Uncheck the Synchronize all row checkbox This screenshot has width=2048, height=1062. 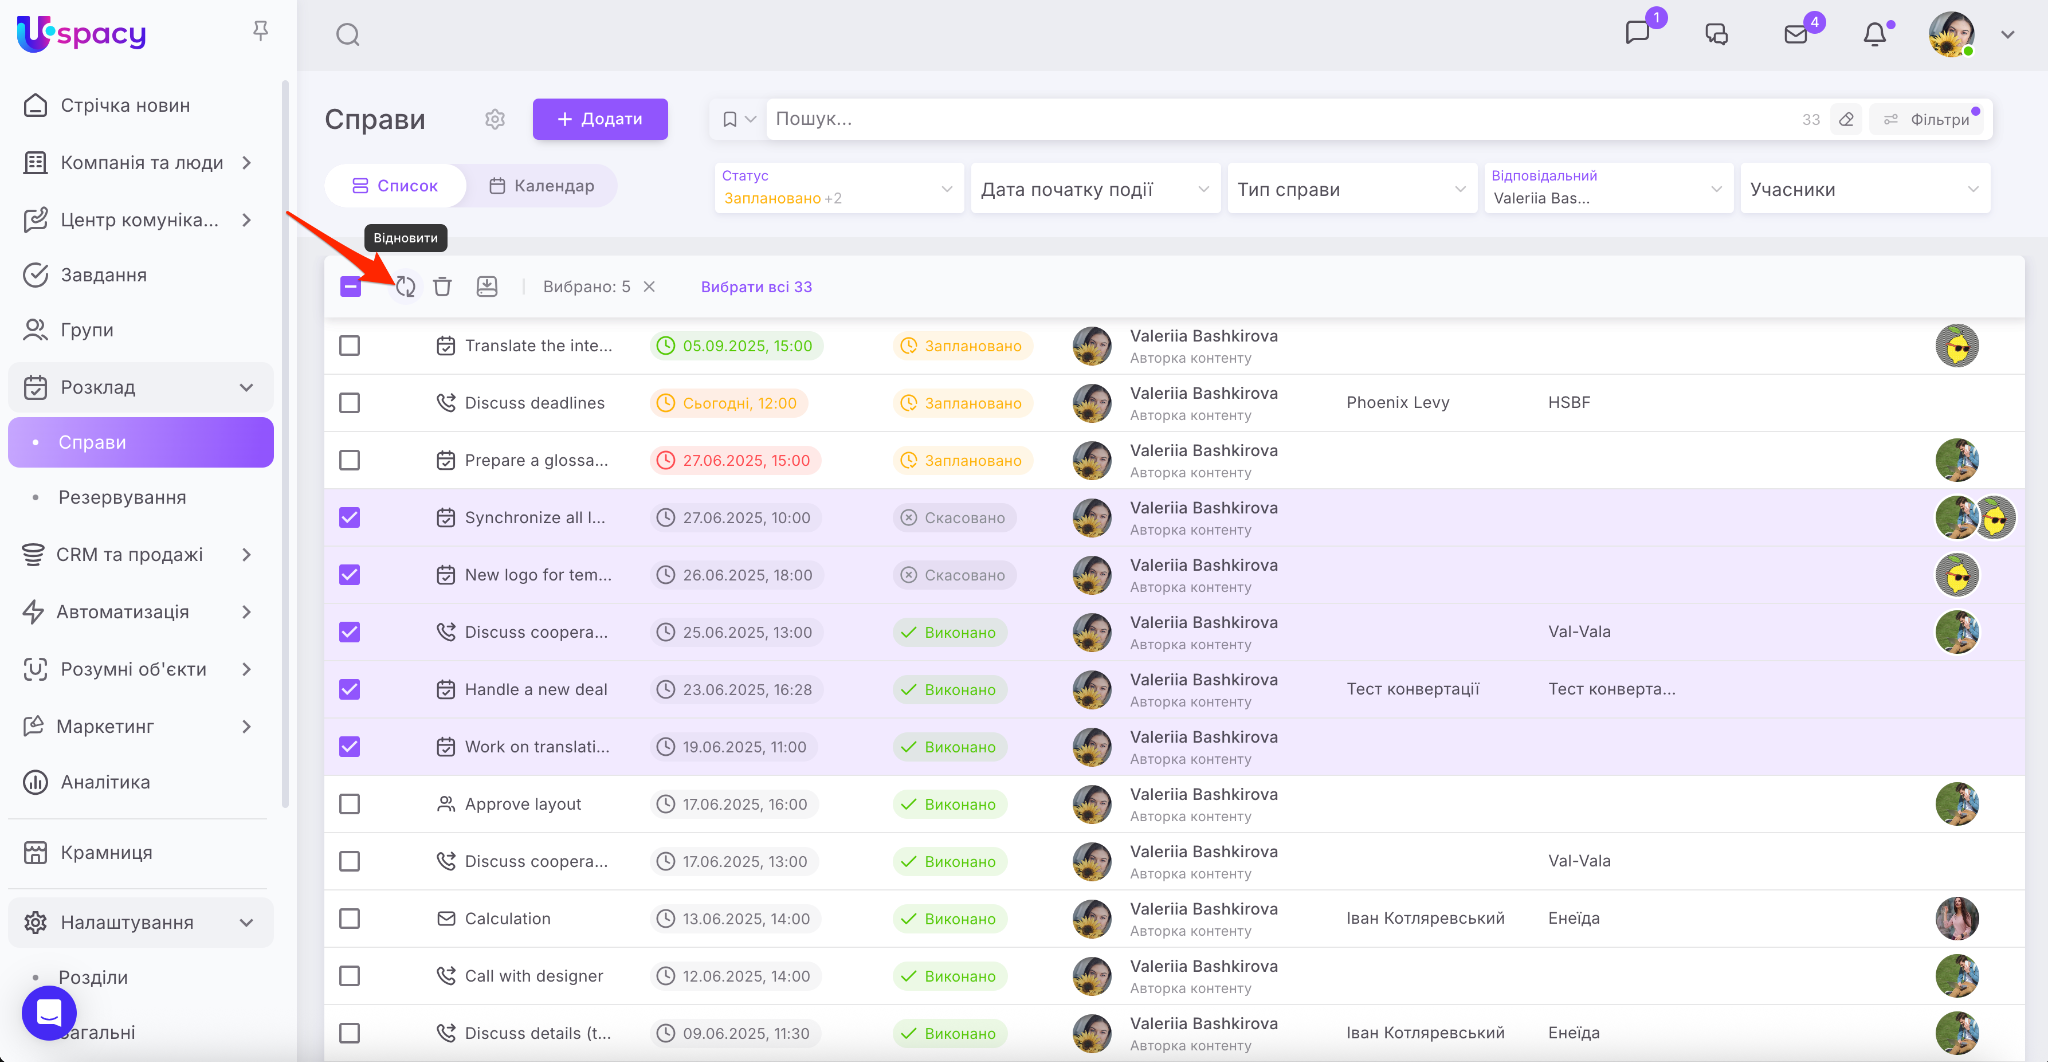point(349,518)
